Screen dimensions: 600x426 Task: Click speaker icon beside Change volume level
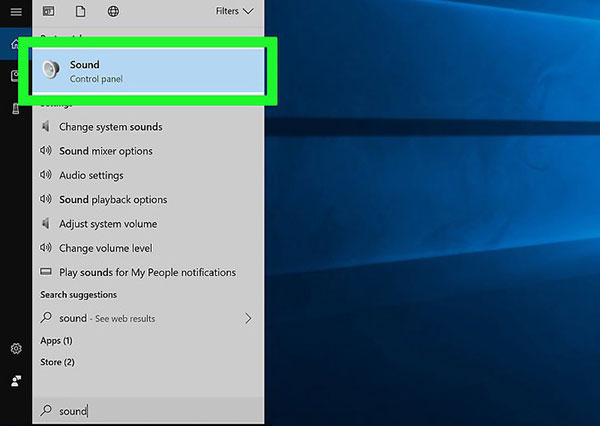click(x=46, y=247)
